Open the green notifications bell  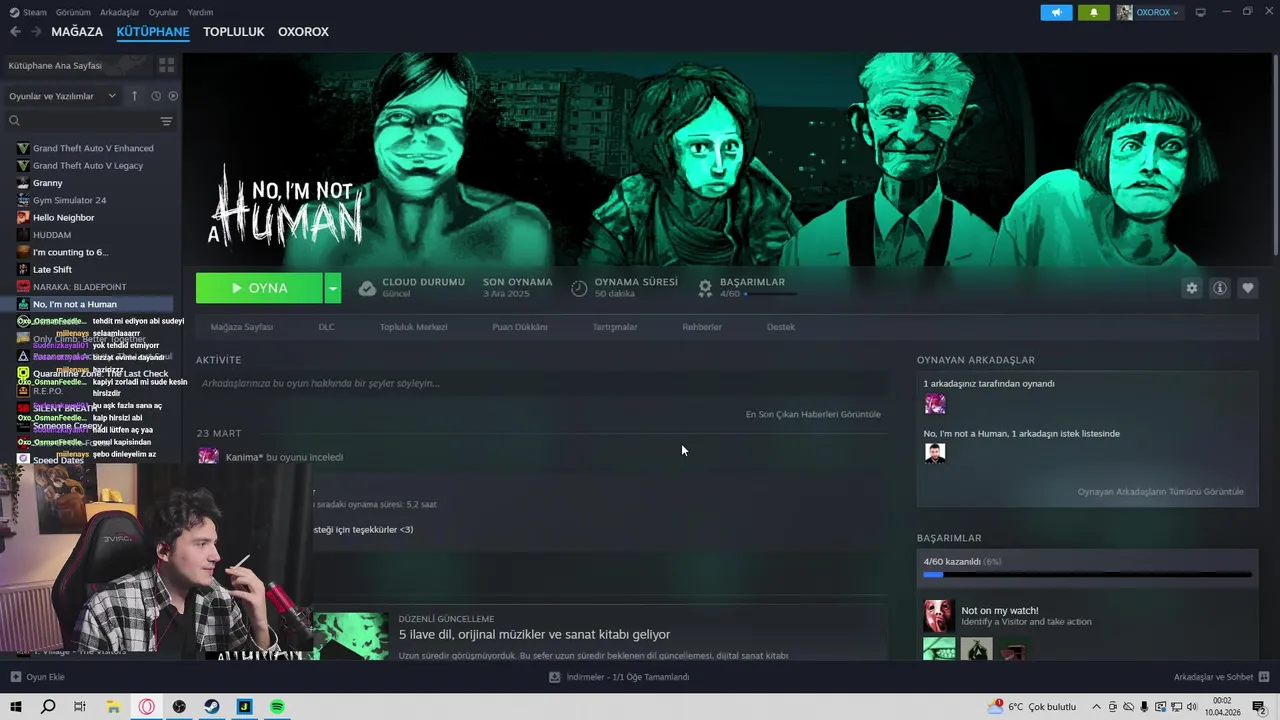(1094, 12)
